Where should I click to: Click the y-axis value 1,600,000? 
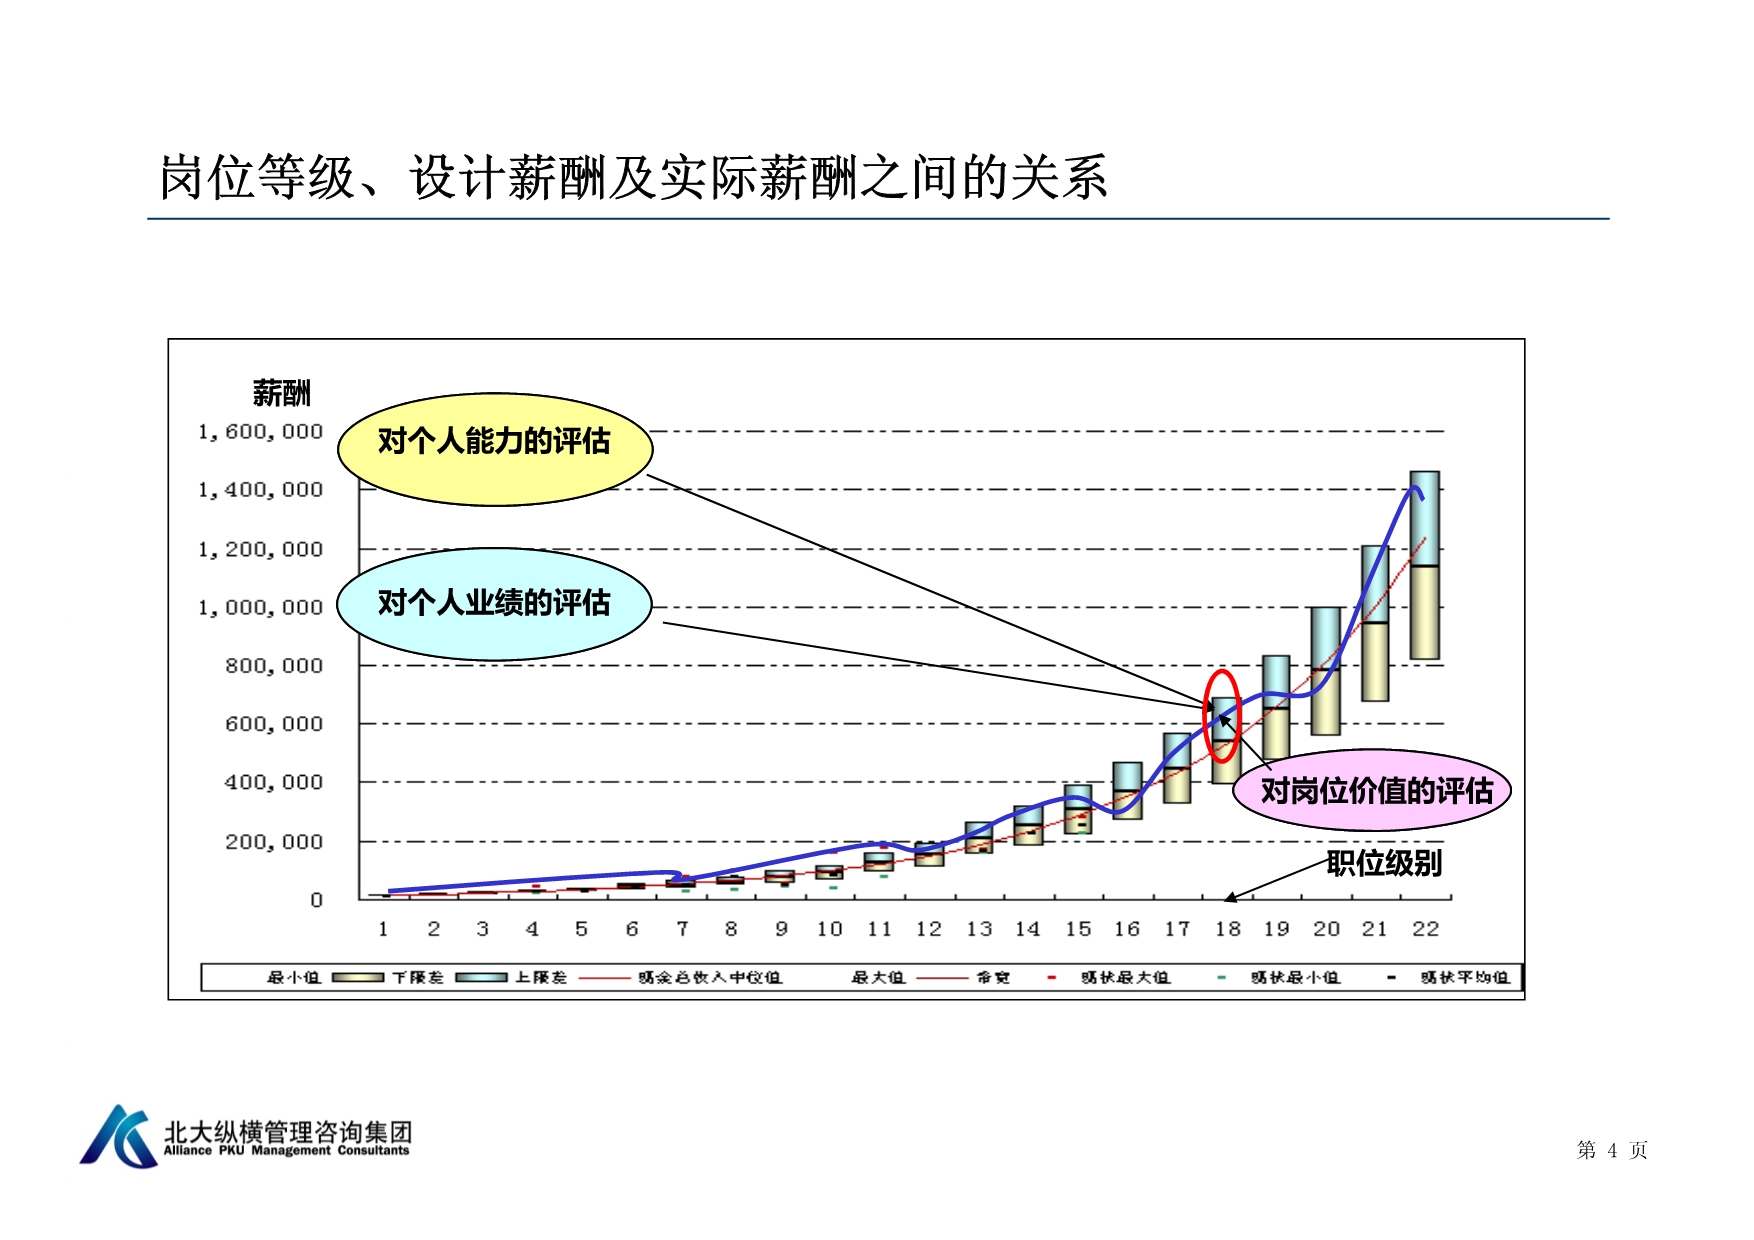260,432
